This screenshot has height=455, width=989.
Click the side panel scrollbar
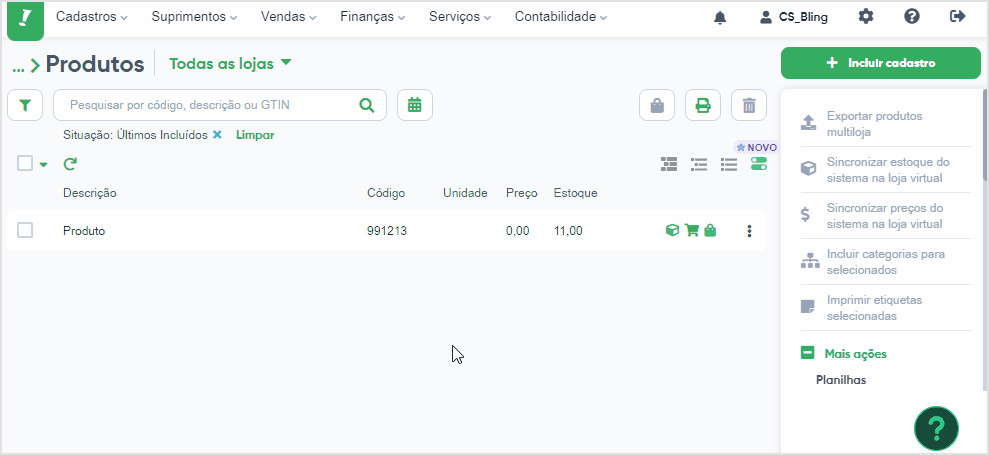tap(985, 136)
